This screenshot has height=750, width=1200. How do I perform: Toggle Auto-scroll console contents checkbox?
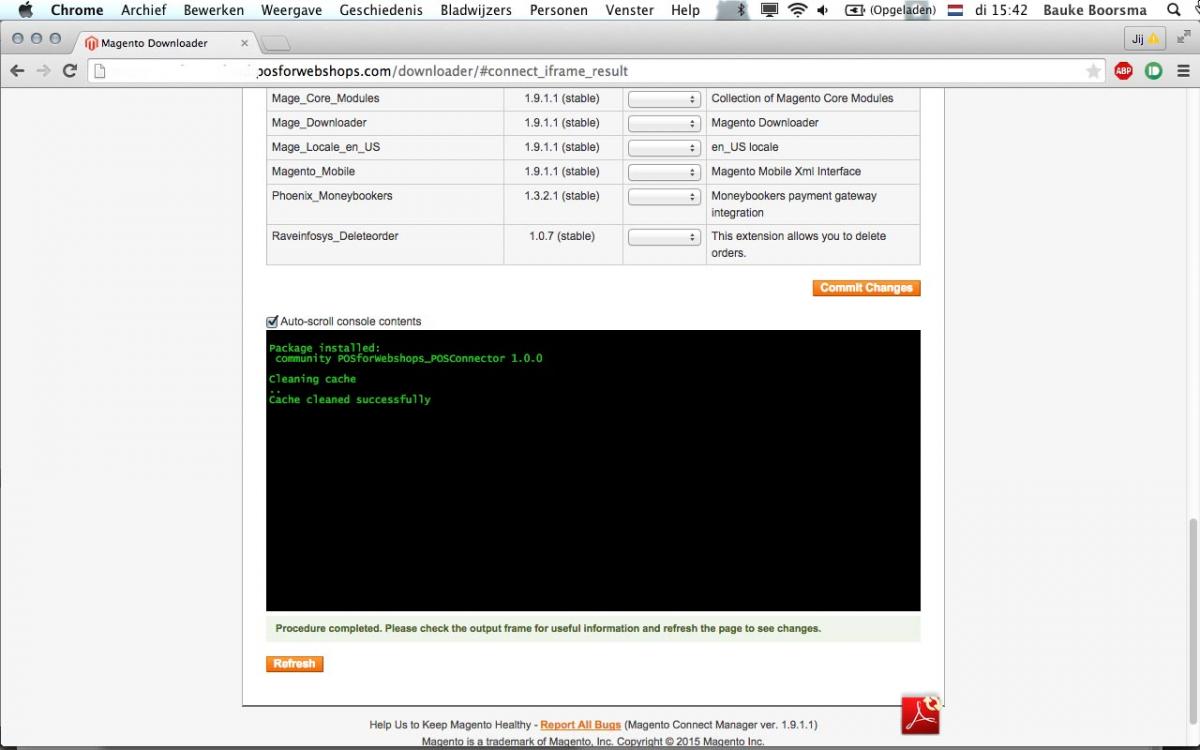coord(272,321)
